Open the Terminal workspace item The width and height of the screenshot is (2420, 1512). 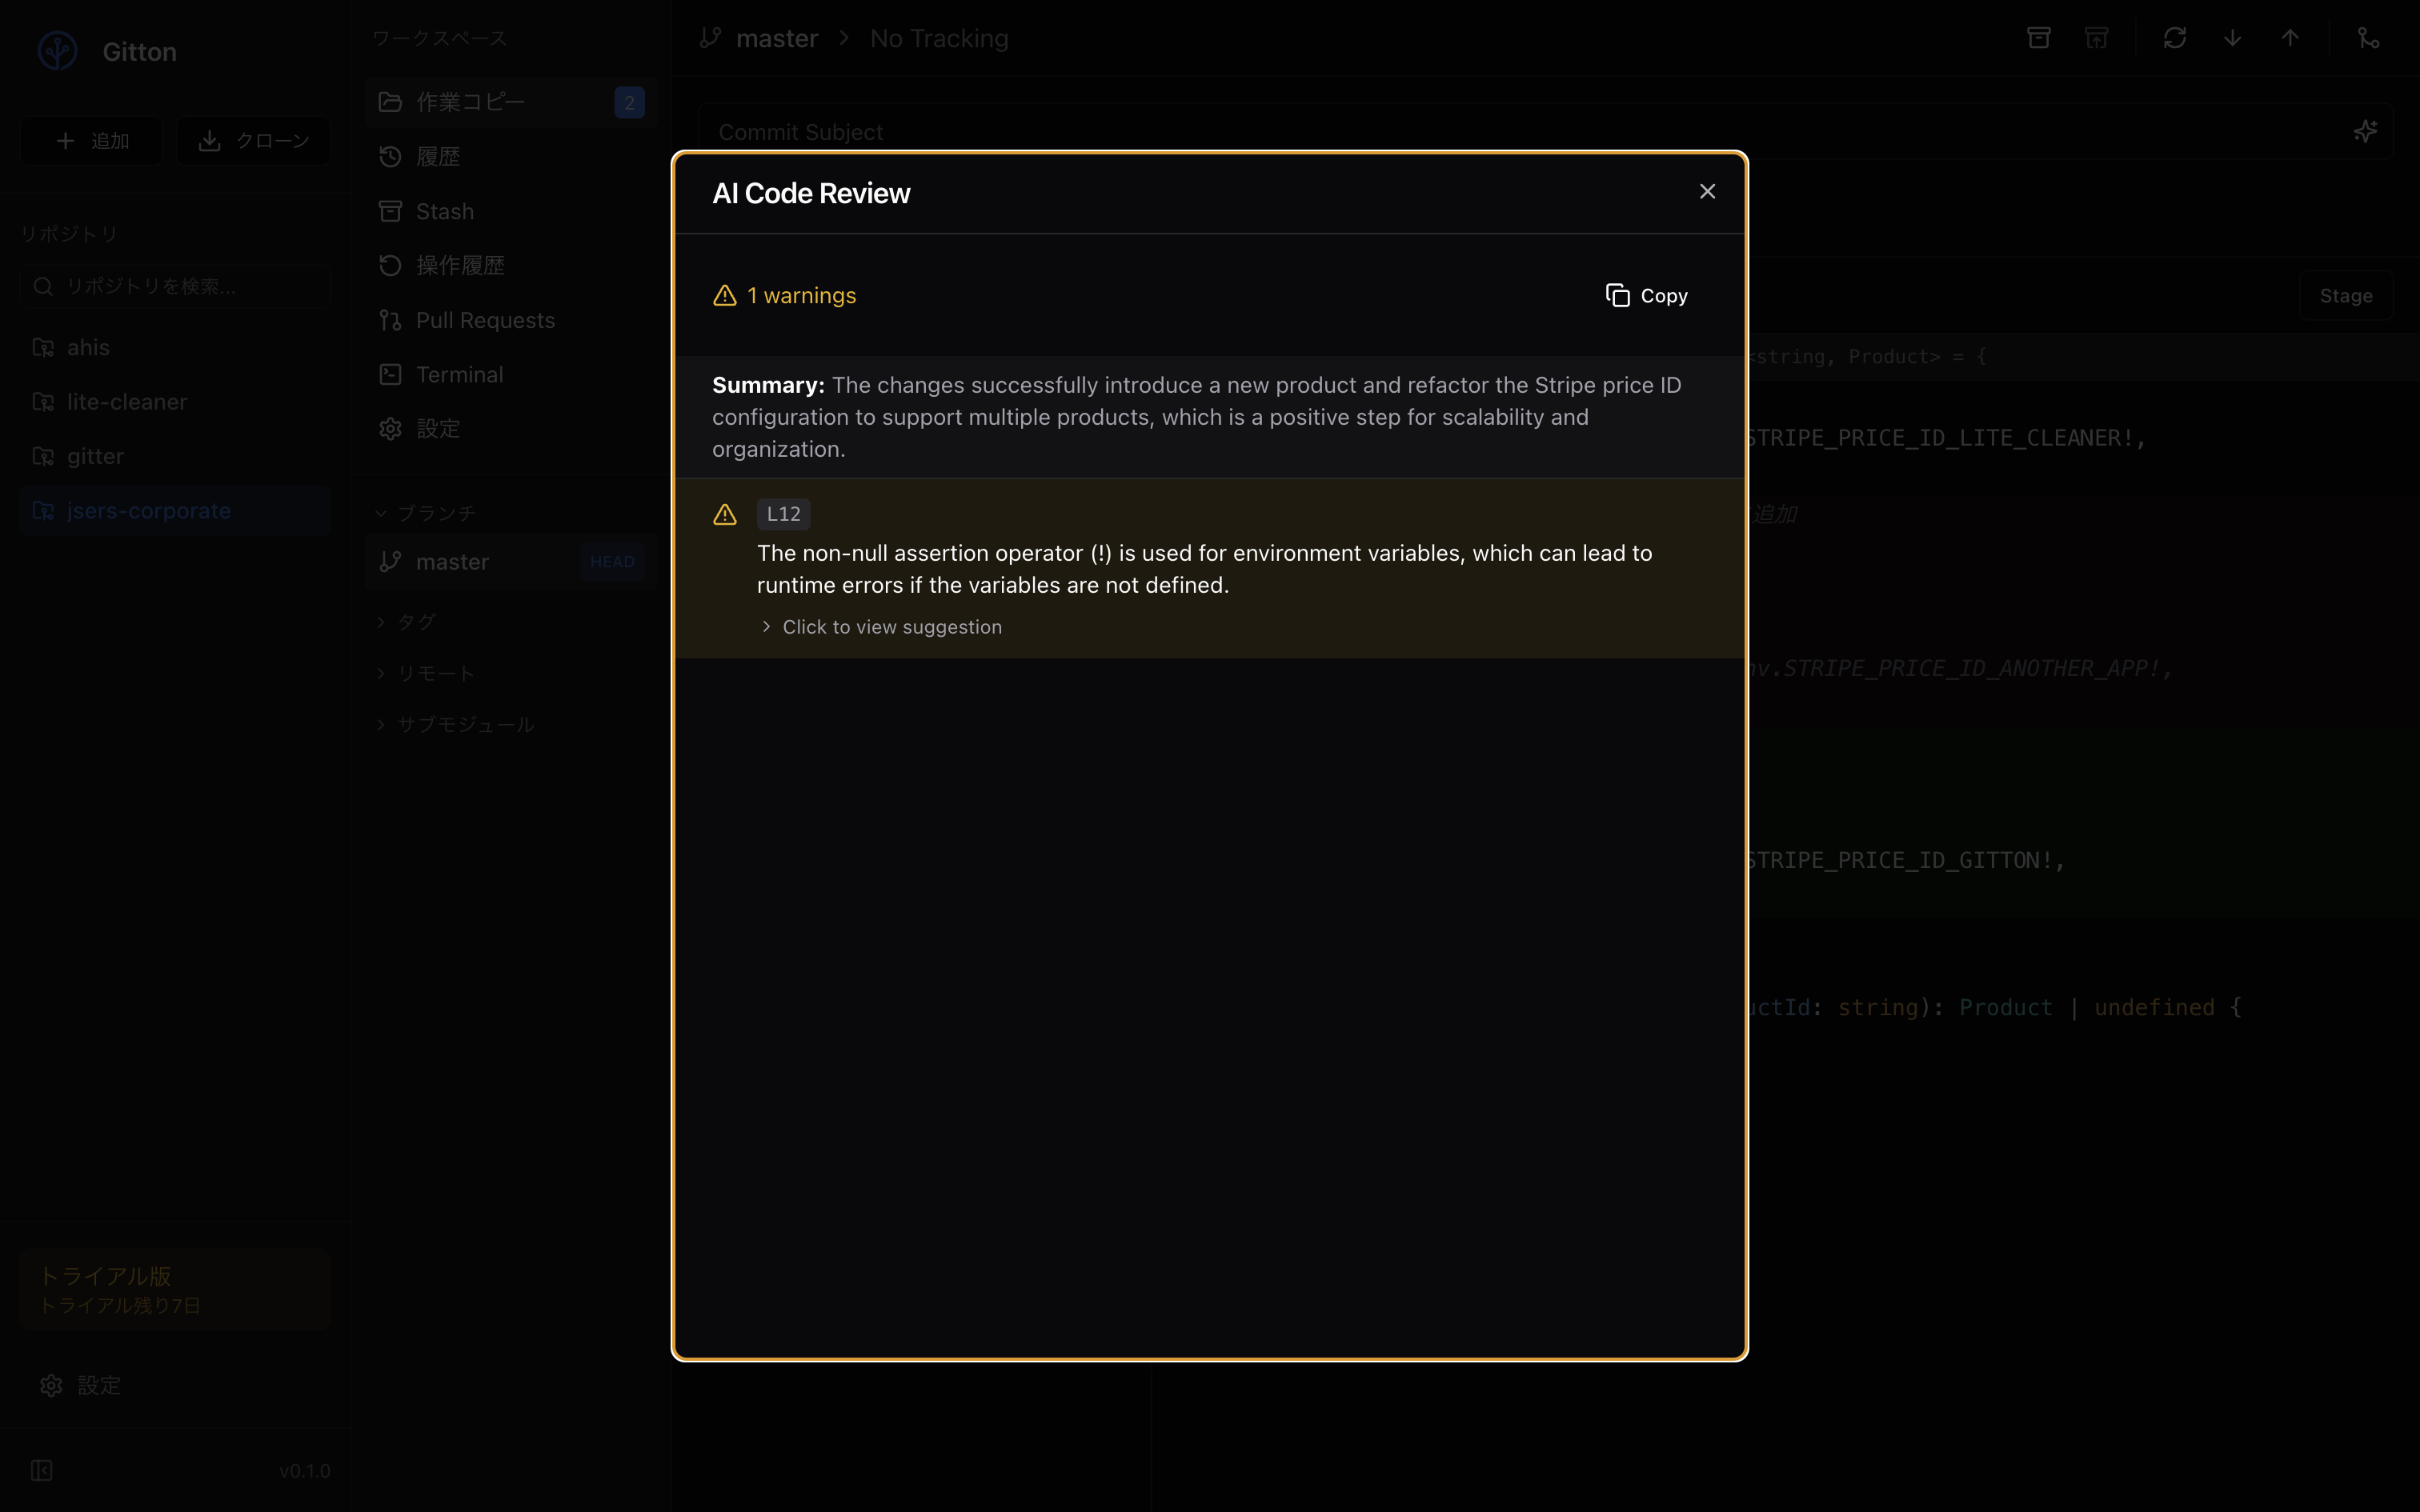[x=459, y=374]
